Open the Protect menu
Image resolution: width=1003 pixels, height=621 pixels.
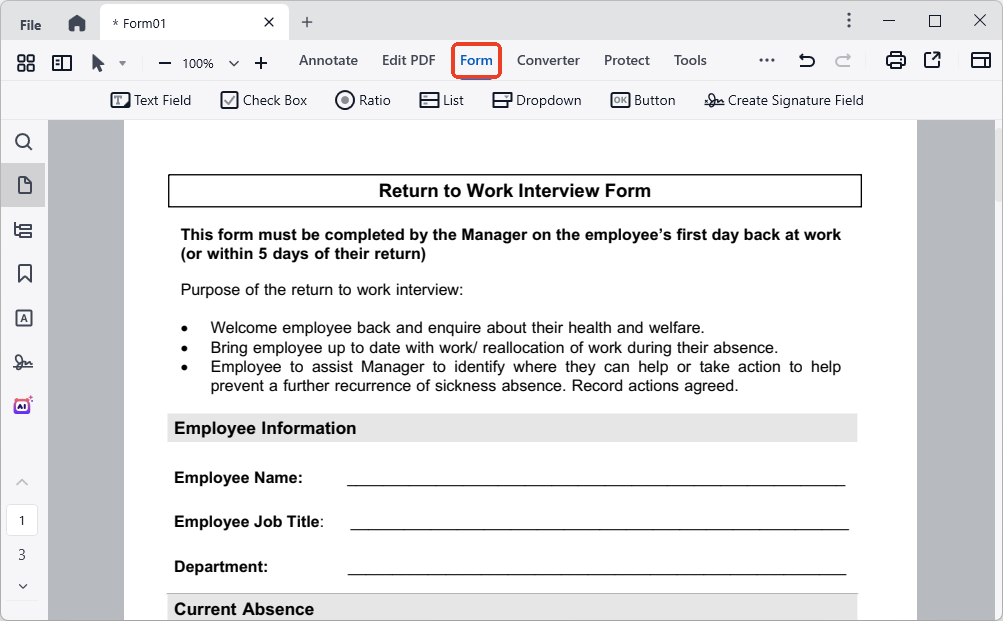626,60
